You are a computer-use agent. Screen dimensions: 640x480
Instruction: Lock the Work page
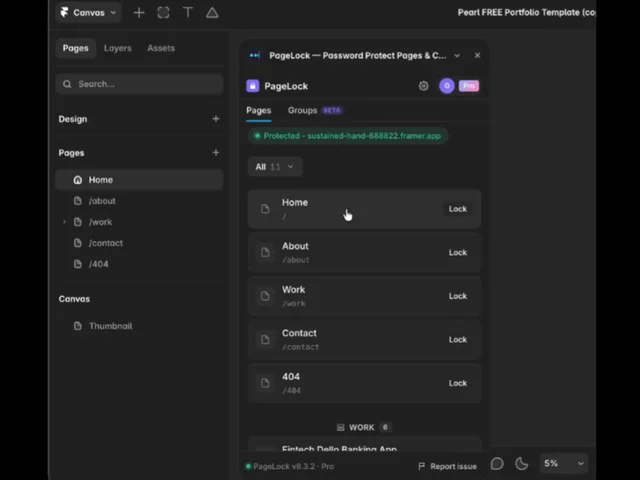tap(458, 296)
